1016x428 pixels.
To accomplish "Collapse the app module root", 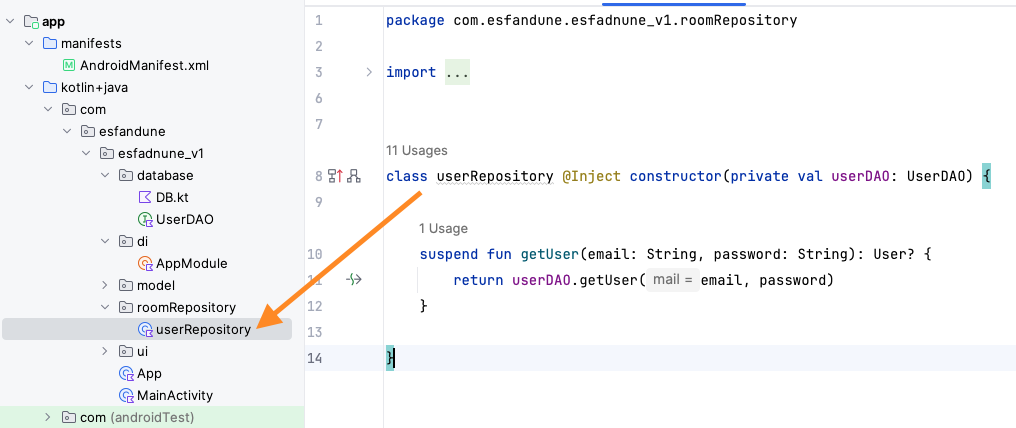I will 11,22.
